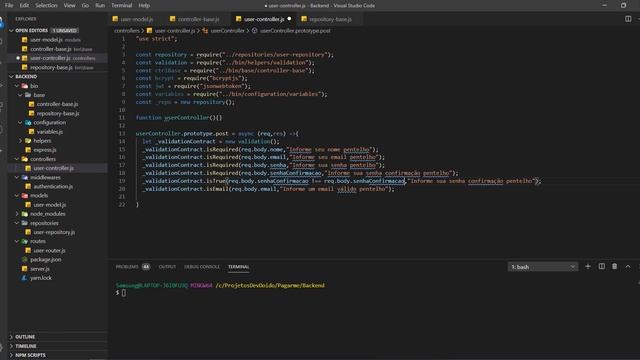Switch to the Problems panel tab
This screenshot has height=360, width=640.
pyautogui.click(x=133, y=267)
